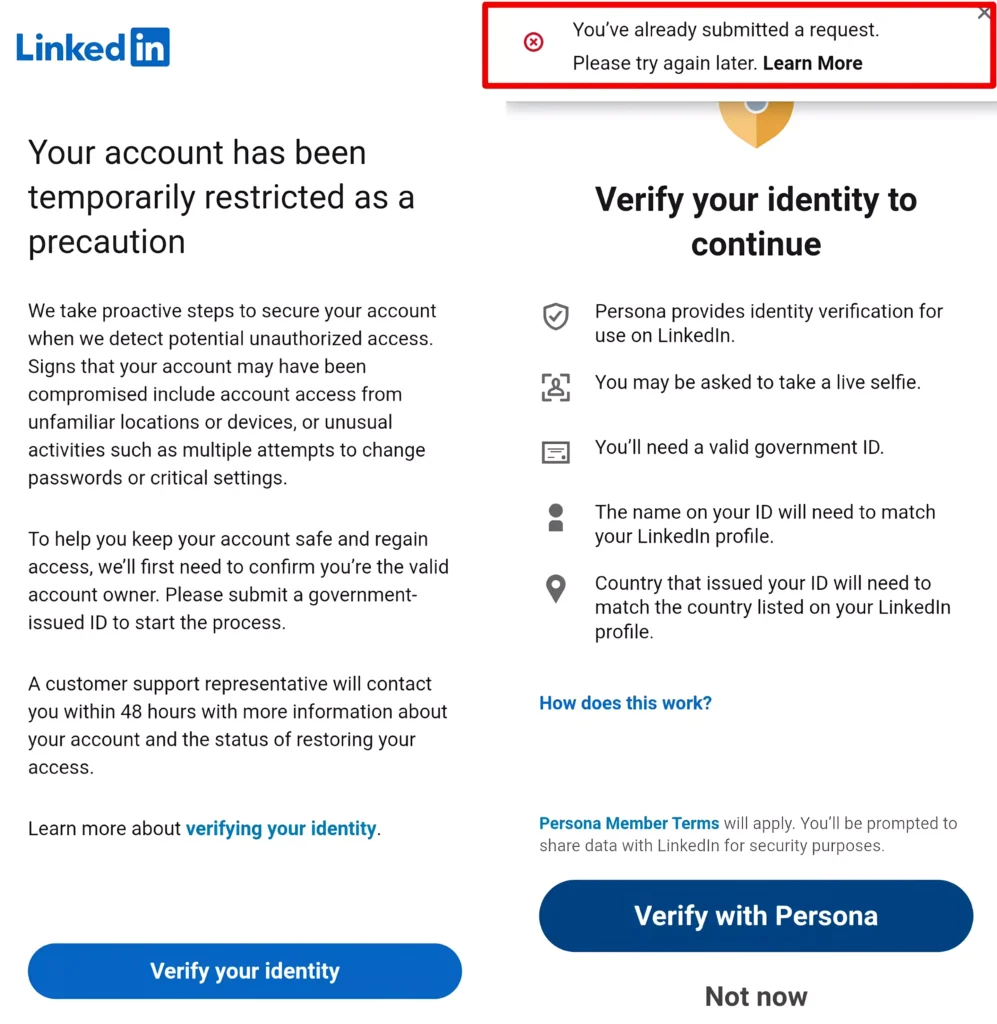Click the shield checkmark icon next to Persona description
This screenshot has height=1024, width=997.
[556, 317]
